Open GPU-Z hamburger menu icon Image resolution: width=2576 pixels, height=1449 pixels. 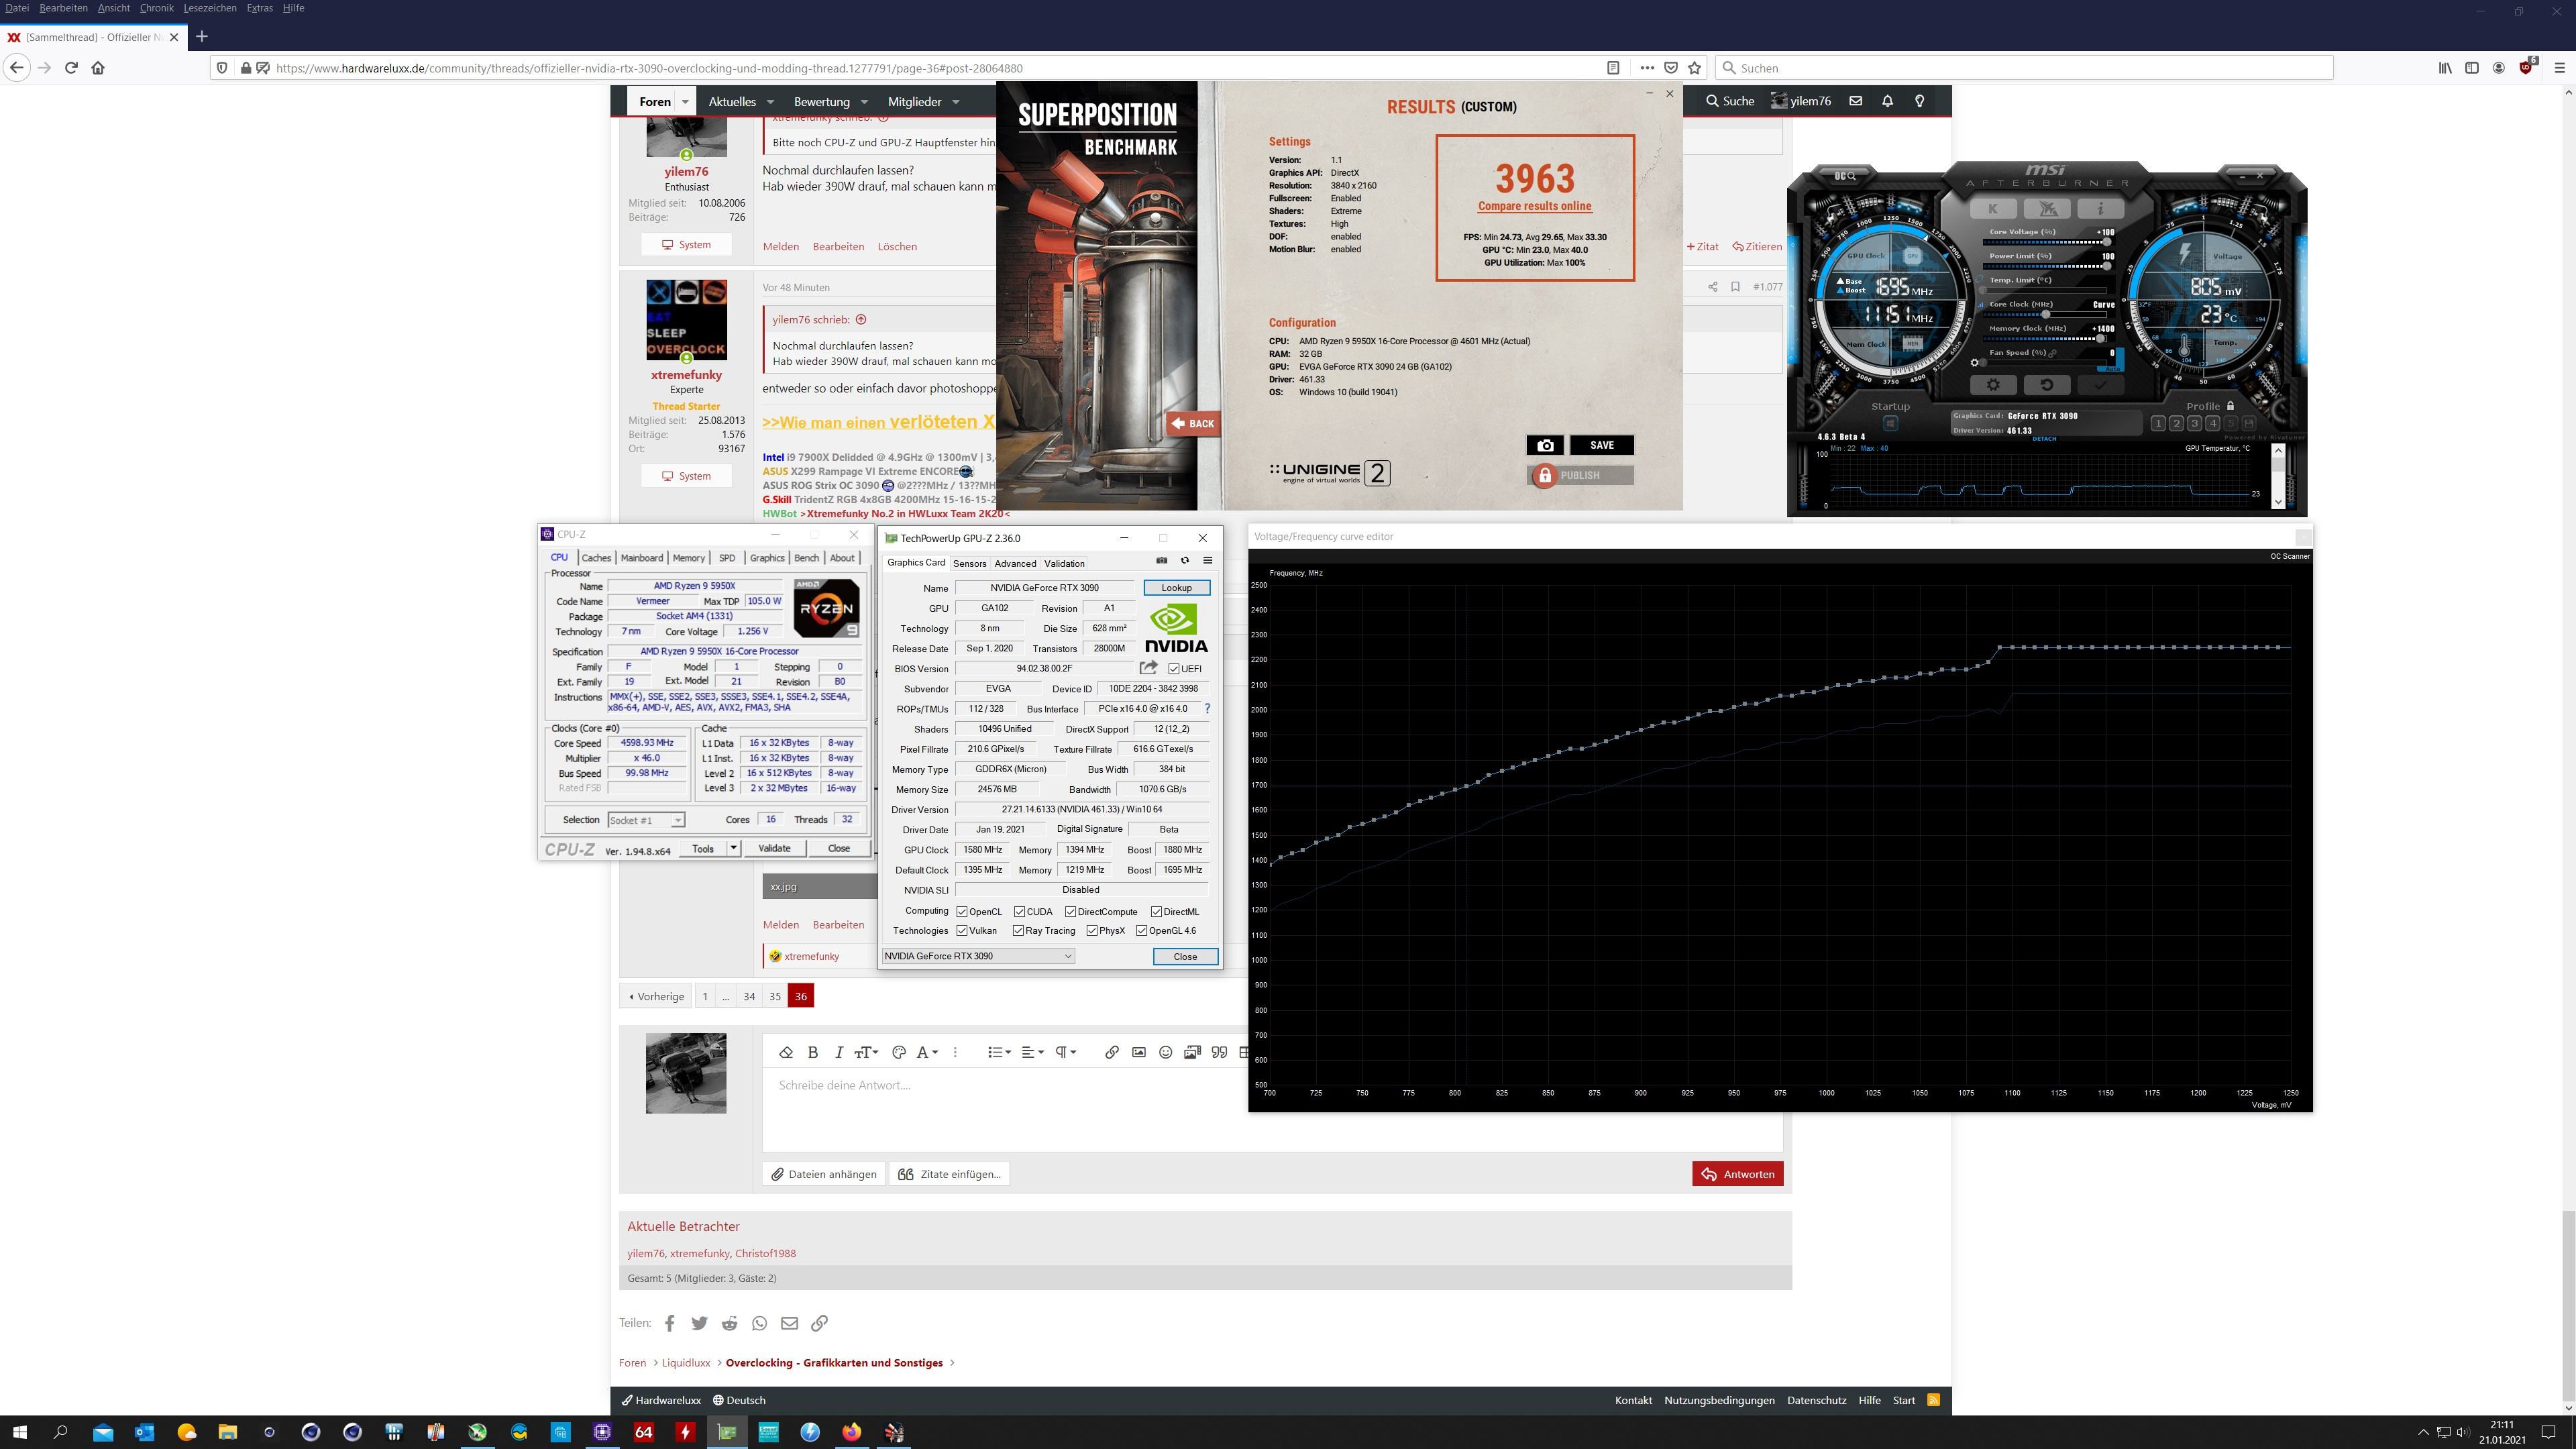tap(1207, 560)
